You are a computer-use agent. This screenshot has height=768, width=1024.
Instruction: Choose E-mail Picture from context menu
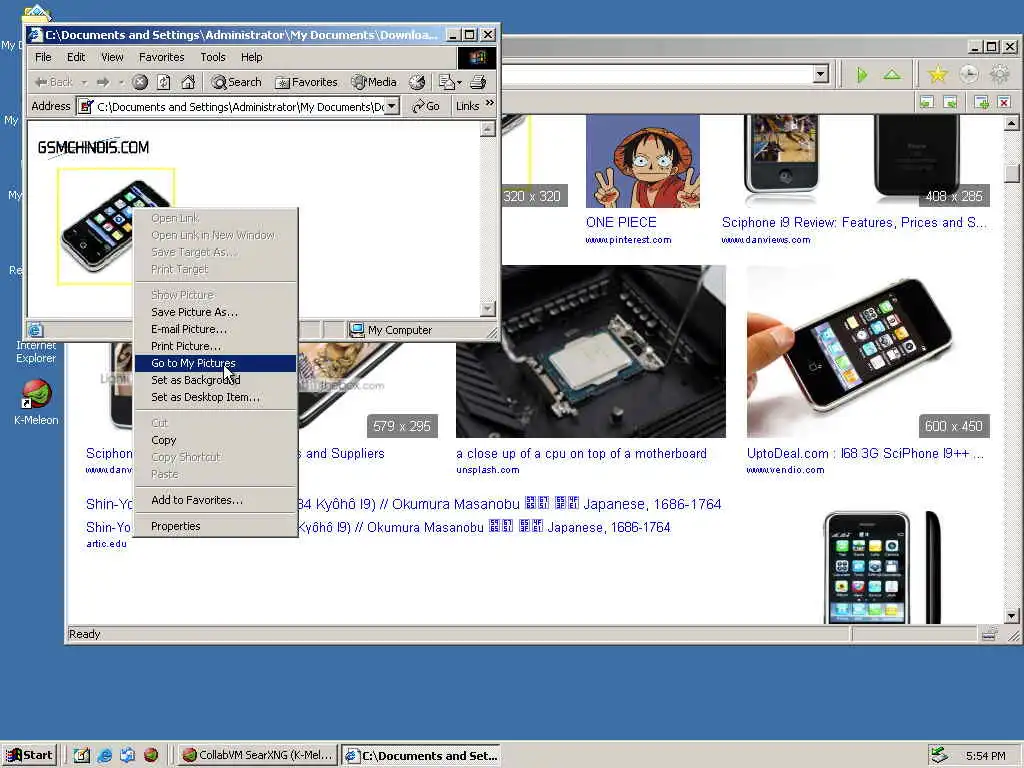216,329
